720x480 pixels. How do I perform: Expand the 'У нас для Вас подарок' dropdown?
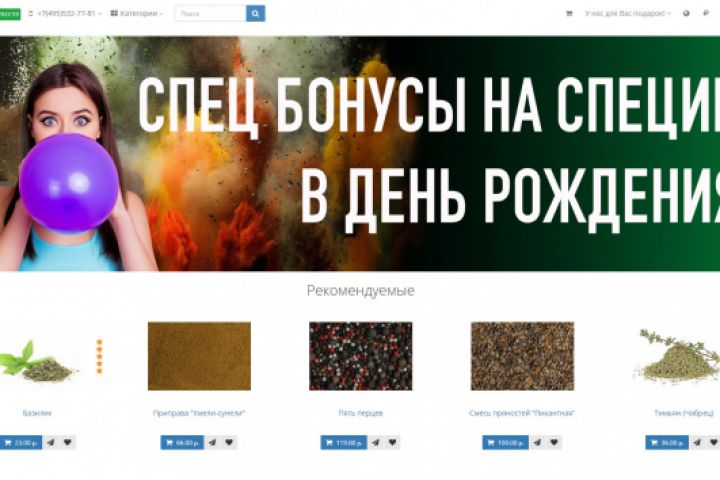point(628,14)
